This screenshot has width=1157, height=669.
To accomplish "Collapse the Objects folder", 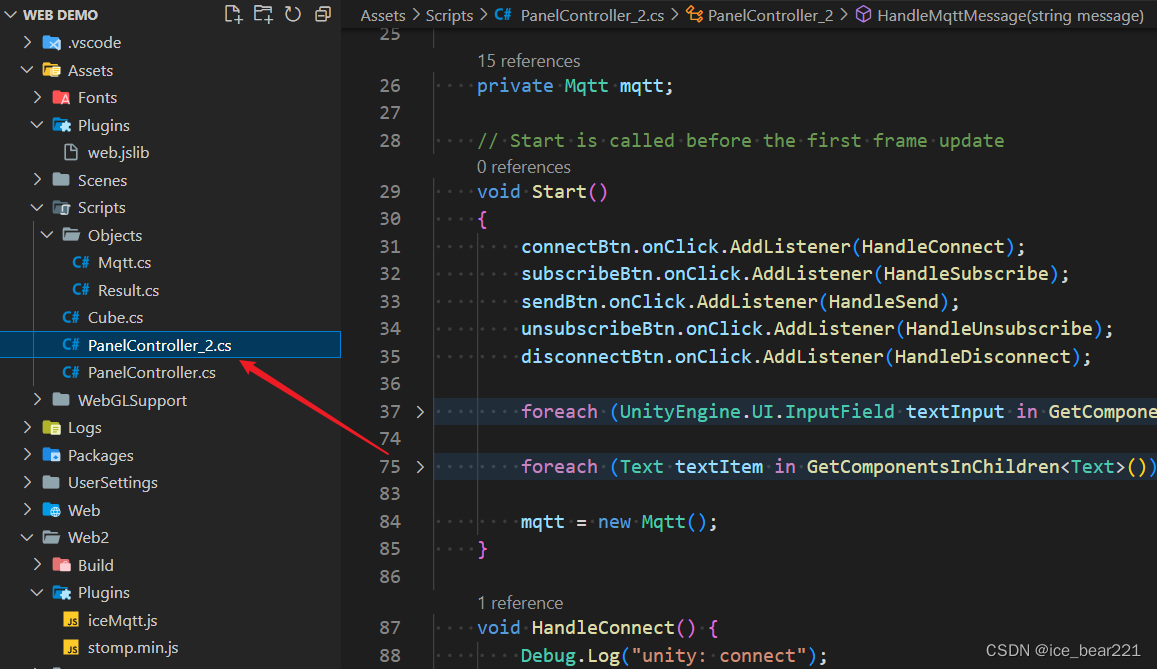I will 47,235.
